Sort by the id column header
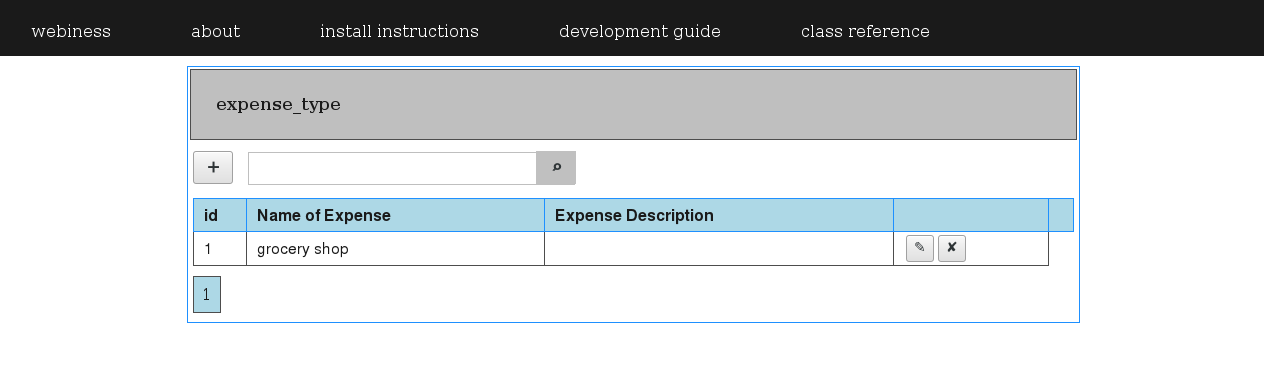The image size is (1264, 376). tap(220, 215)
